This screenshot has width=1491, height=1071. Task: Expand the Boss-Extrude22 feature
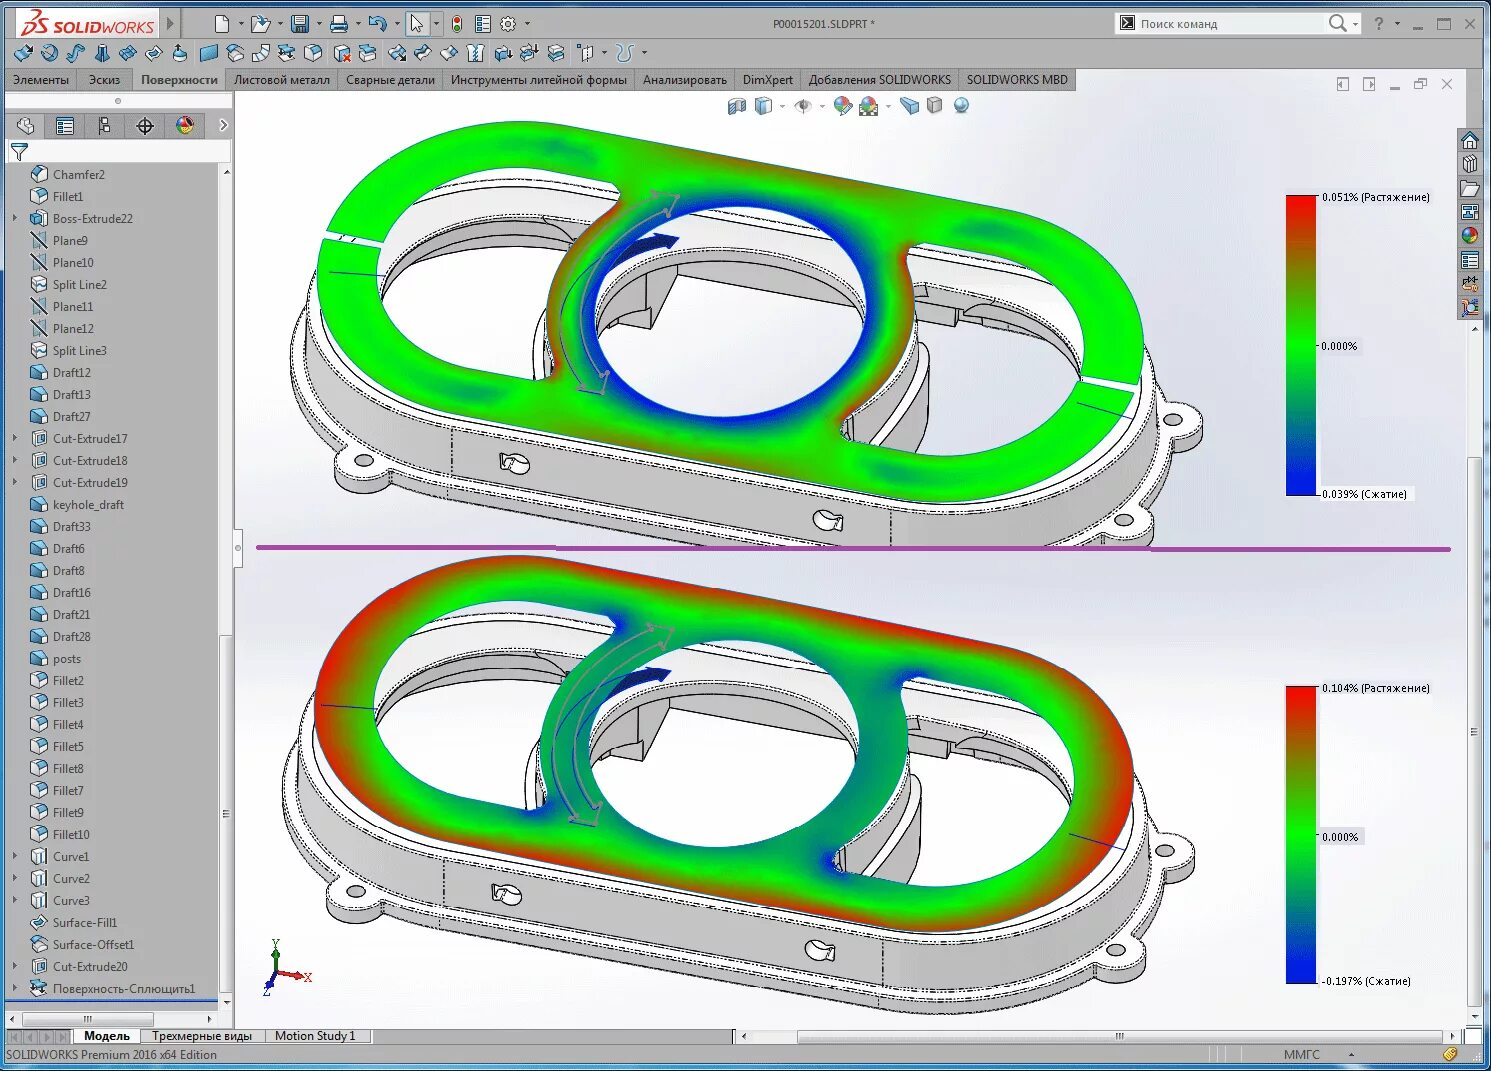coord(14,218)
